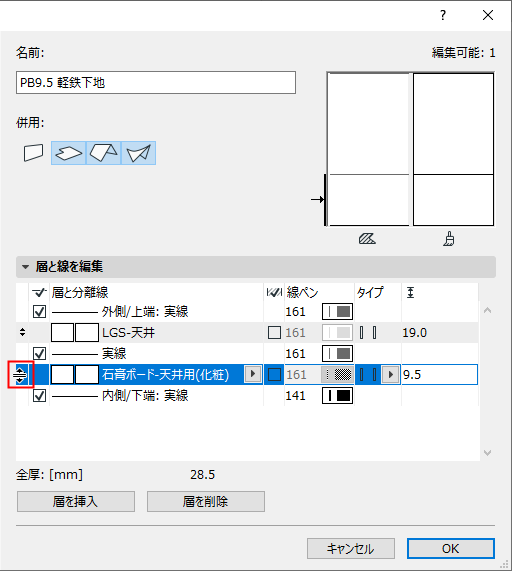Viewport: 512px width, 571px height.
Task: Click pen swatch of middle 実線 row
Action: point(338,354)
